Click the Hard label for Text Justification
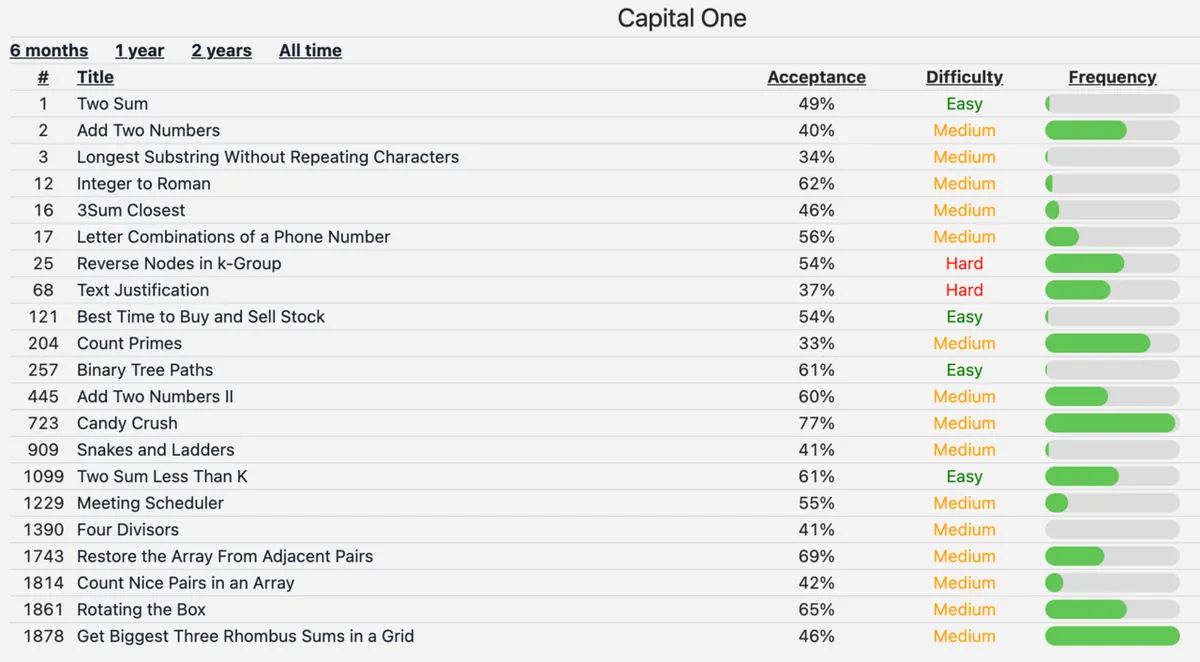1200x662 pixels. click(964, 290)
